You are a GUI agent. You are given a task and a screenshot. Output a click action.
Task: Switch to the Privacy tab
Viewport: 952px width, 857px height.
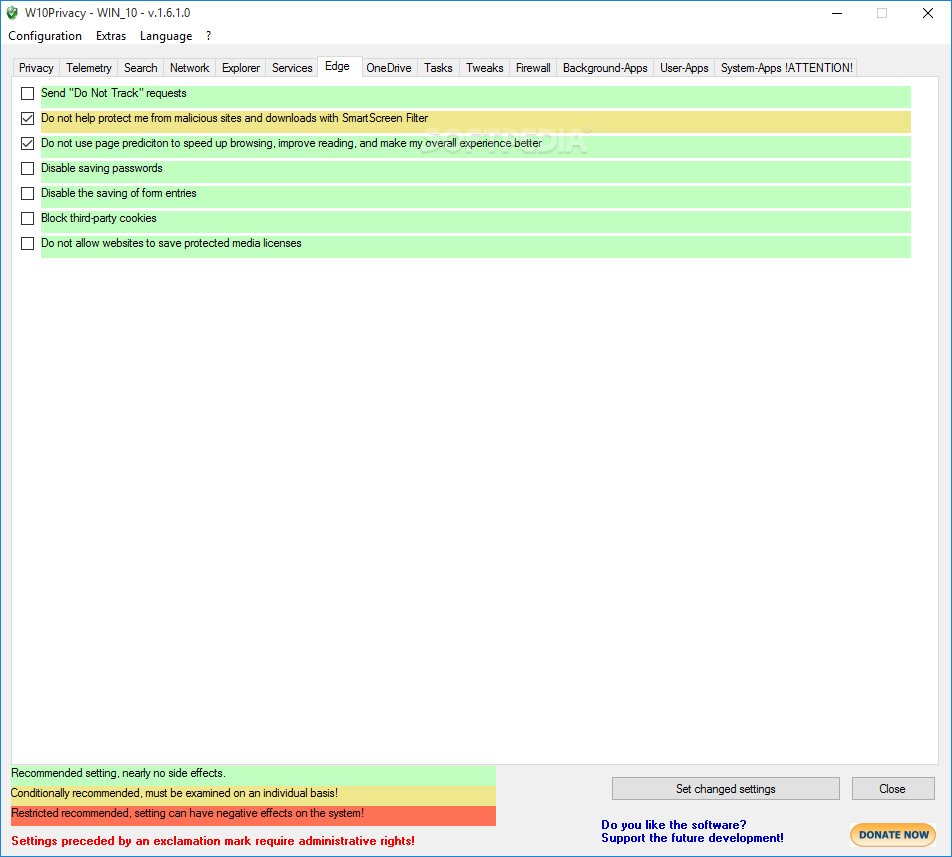(36, 68)
